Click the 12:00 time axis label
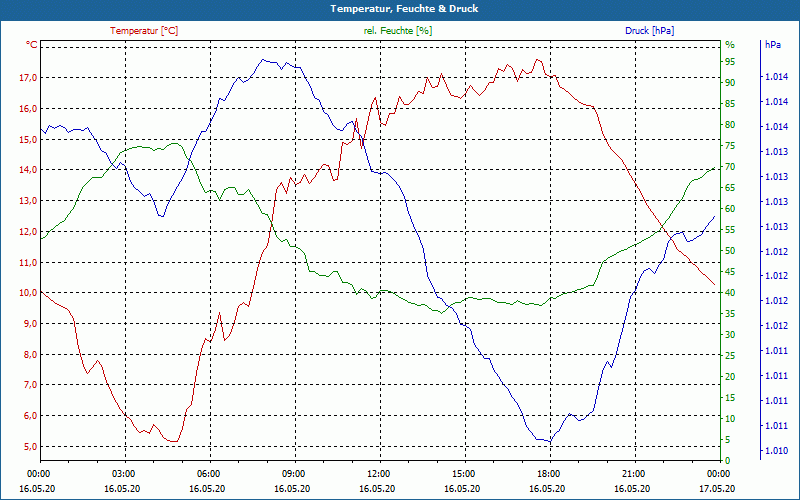This screenshot has width=800, height=500. pyautogui.click(x=378, y=474)
